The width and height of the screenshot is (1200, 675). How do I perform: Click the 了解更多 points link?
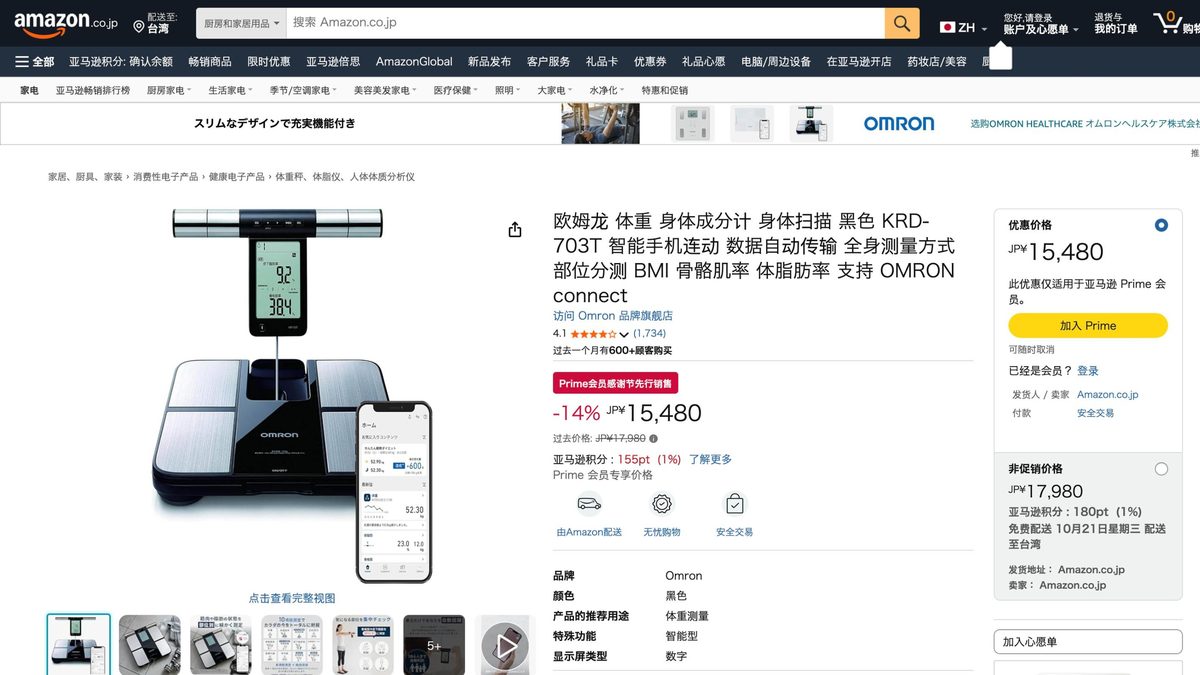710,459
